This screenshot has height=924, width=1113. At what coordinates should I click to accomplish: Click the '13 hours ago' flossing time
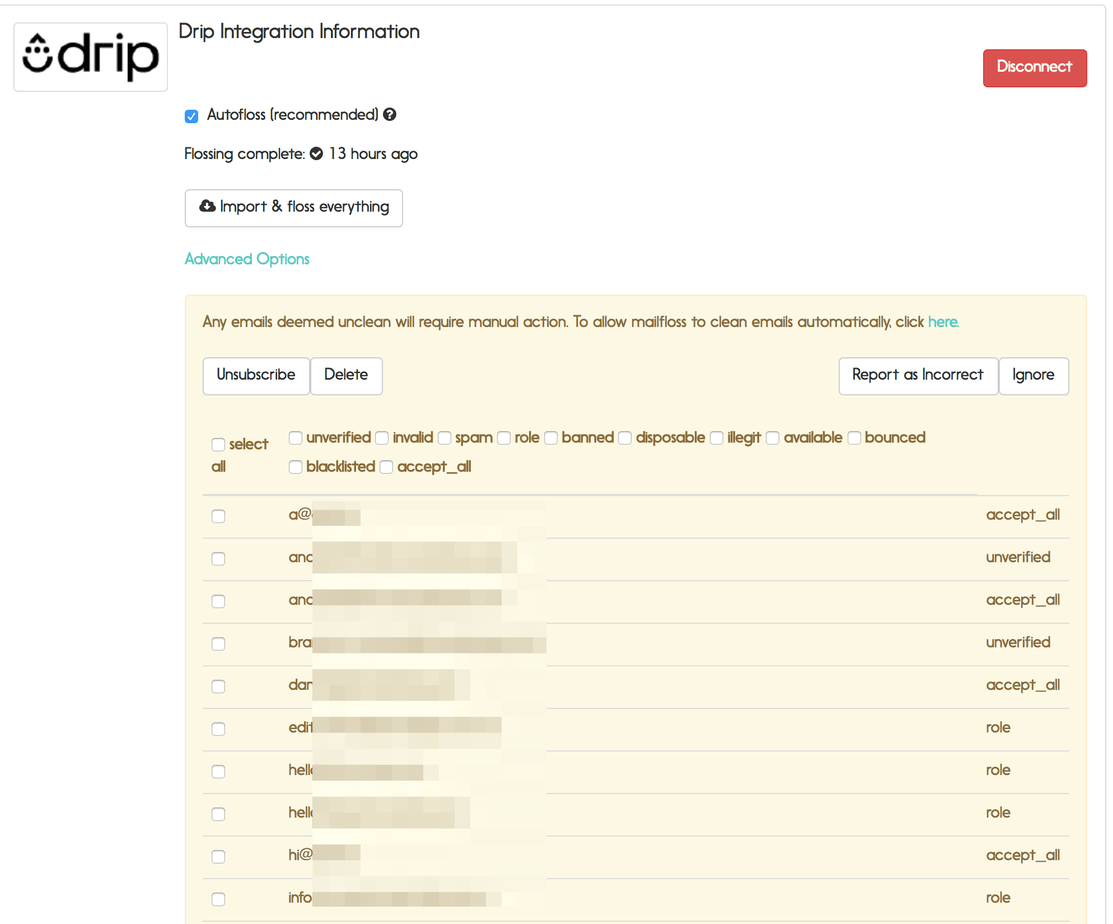(373, 154)
